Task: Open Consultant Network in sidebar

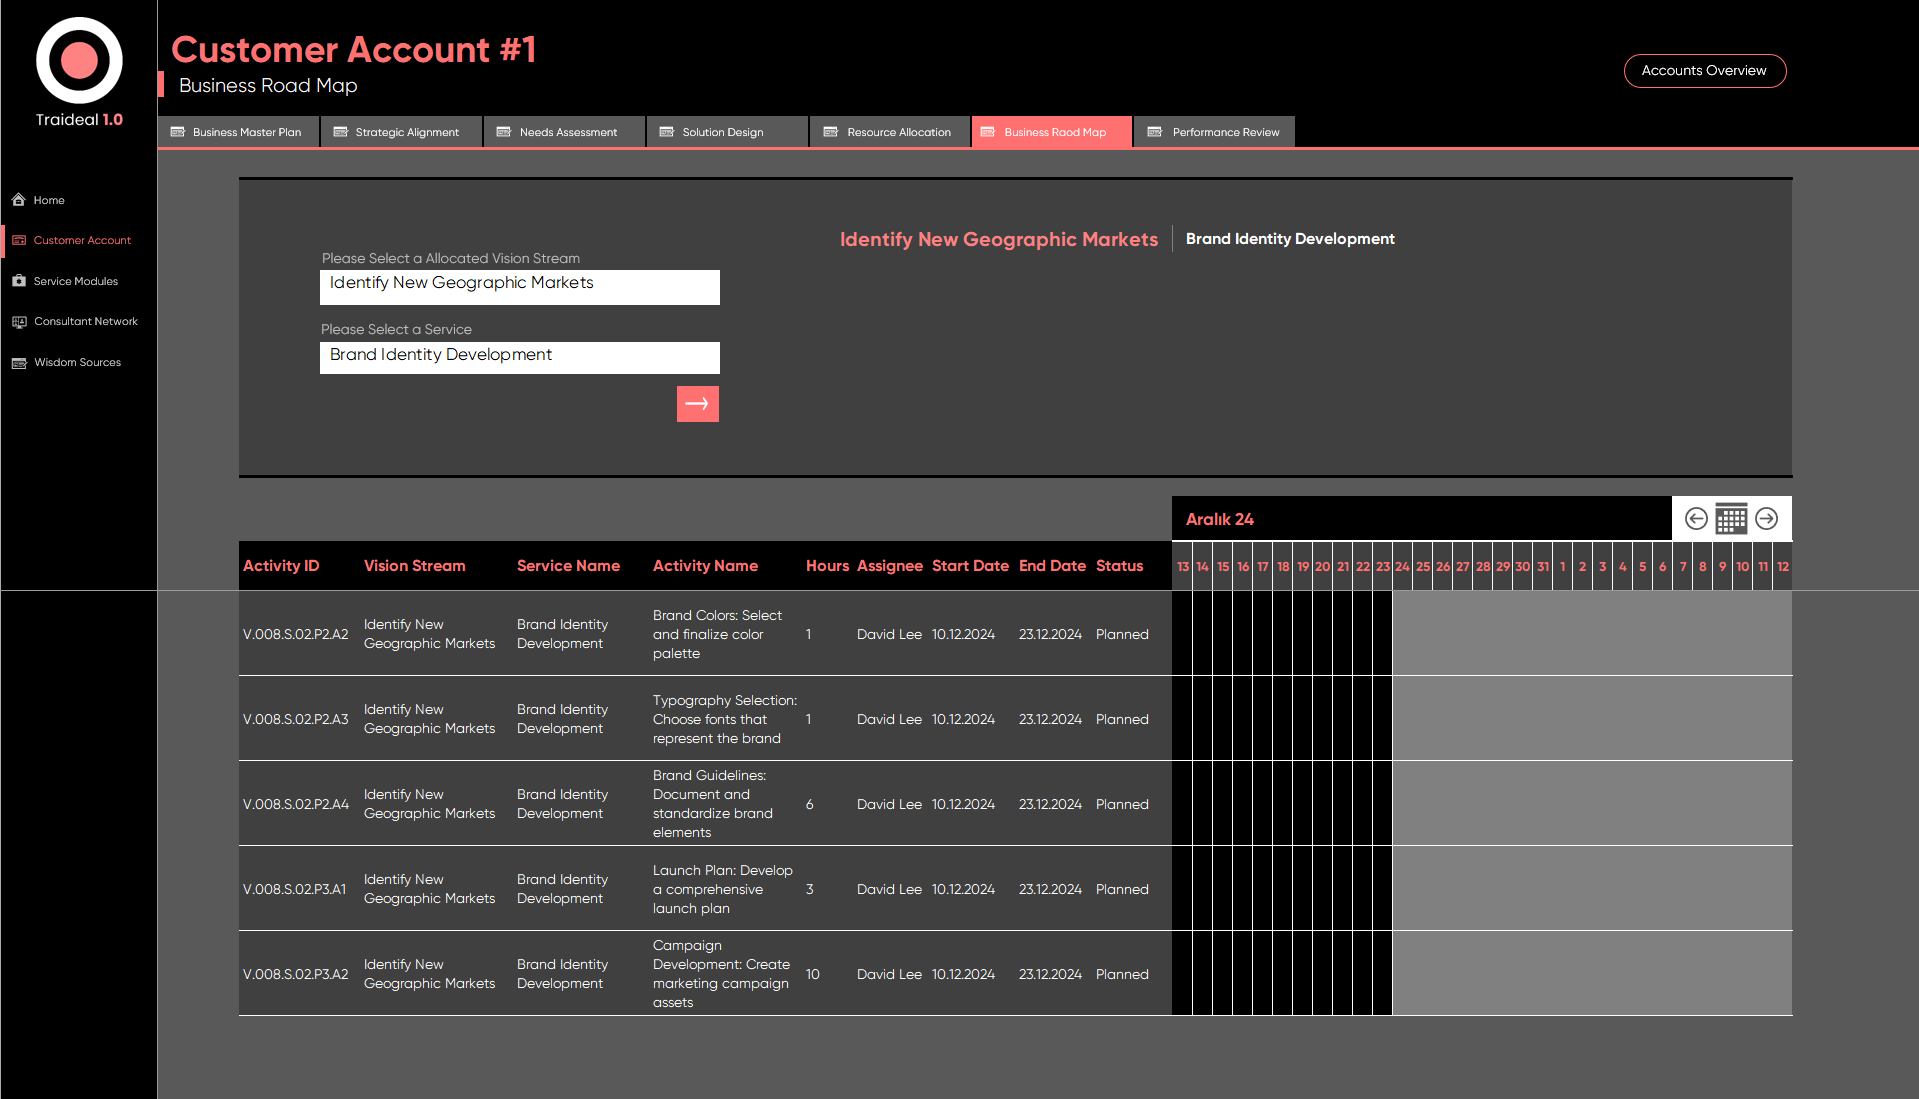Action: point(85,321)
